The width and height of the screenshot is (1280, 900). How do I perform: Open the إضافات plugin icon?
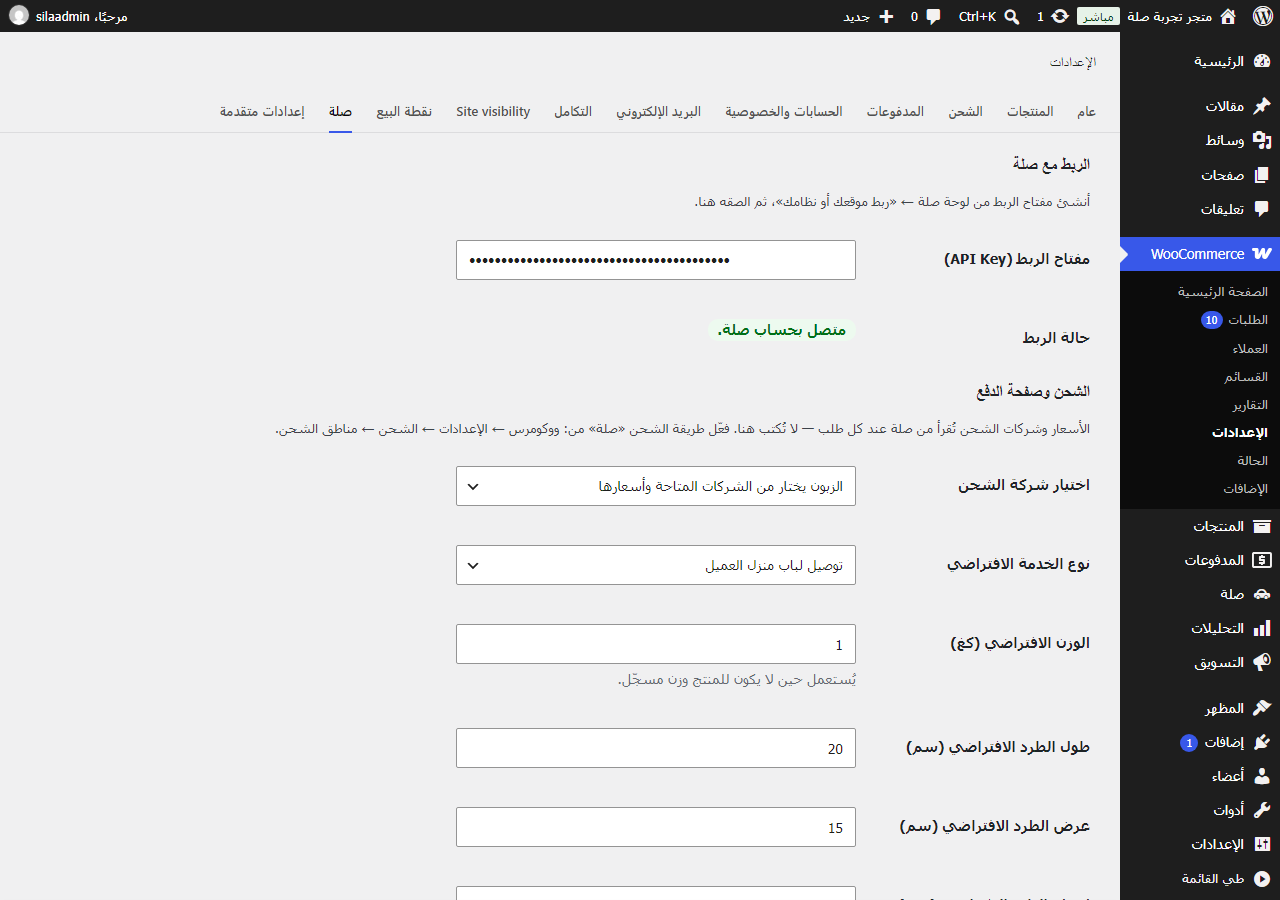tap(1262, 742)
